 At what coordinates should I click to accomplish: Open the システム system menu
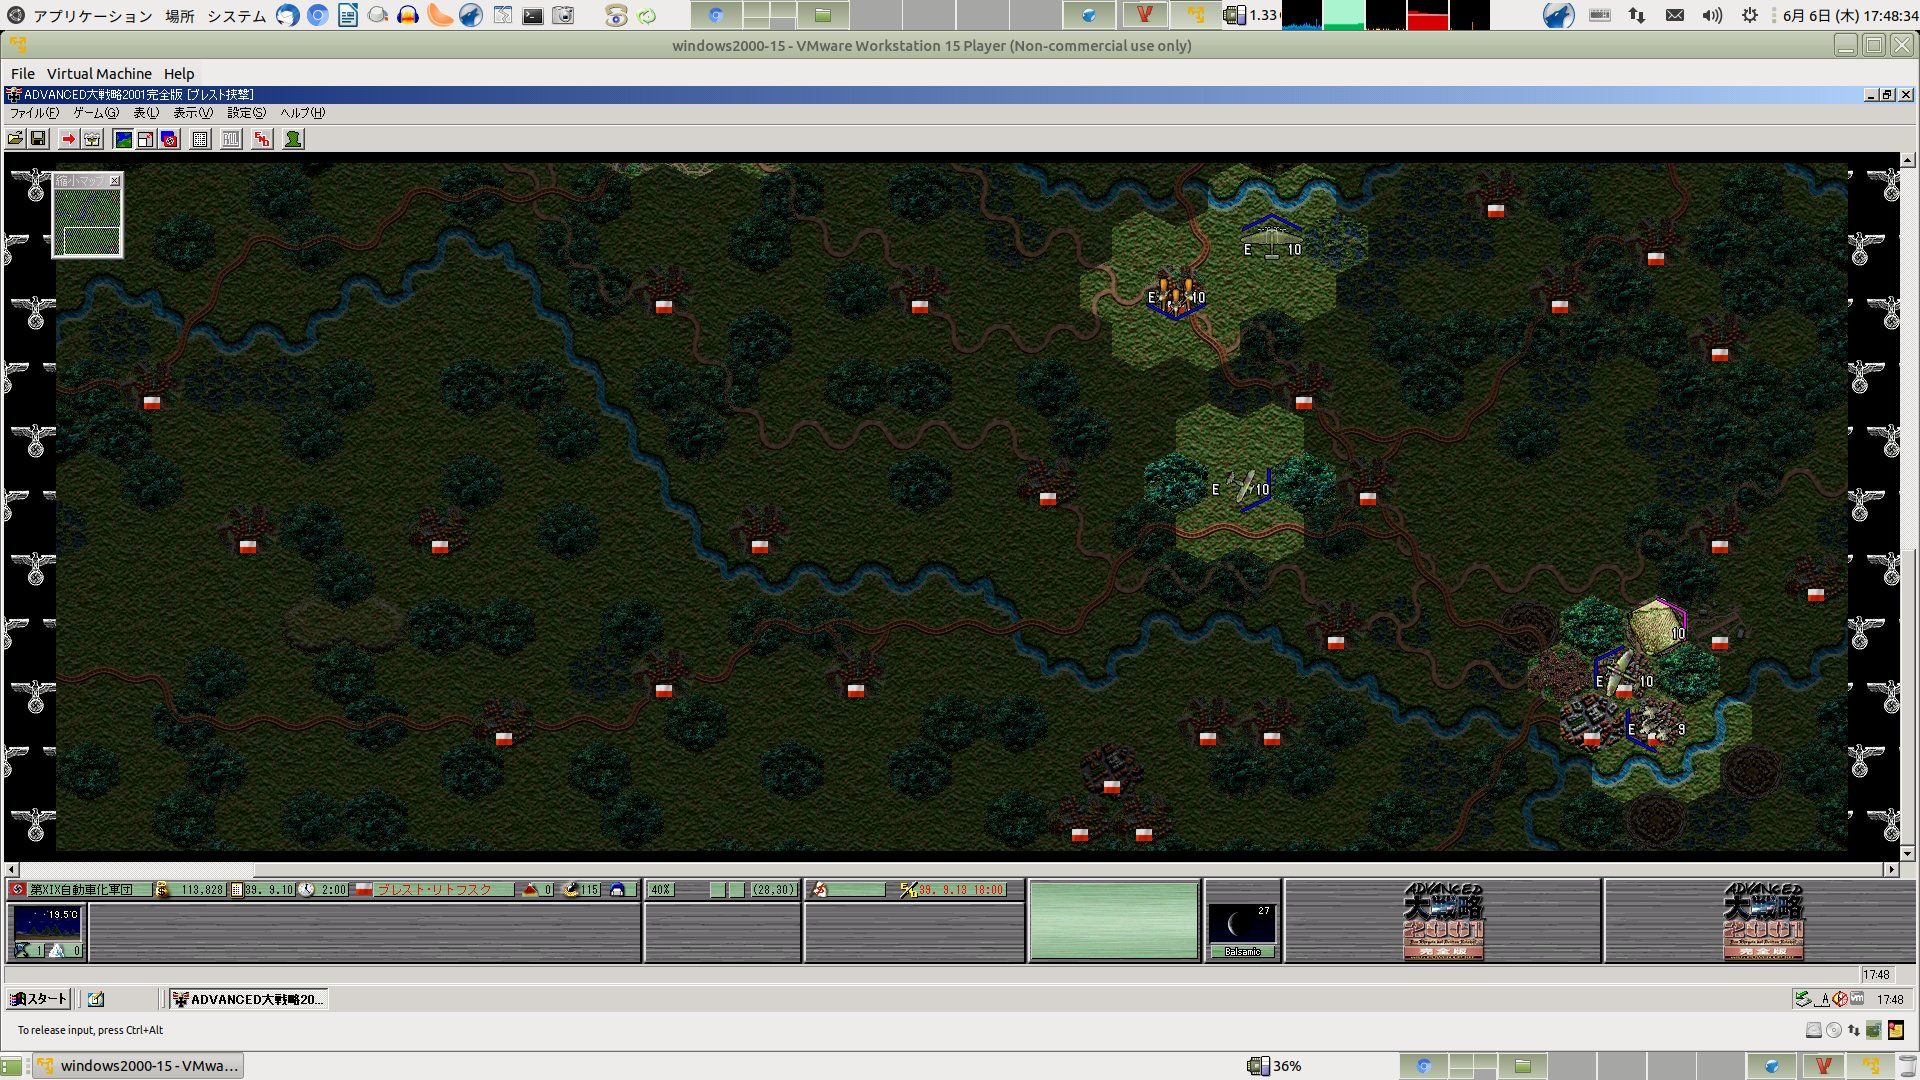tap(237, 16)
